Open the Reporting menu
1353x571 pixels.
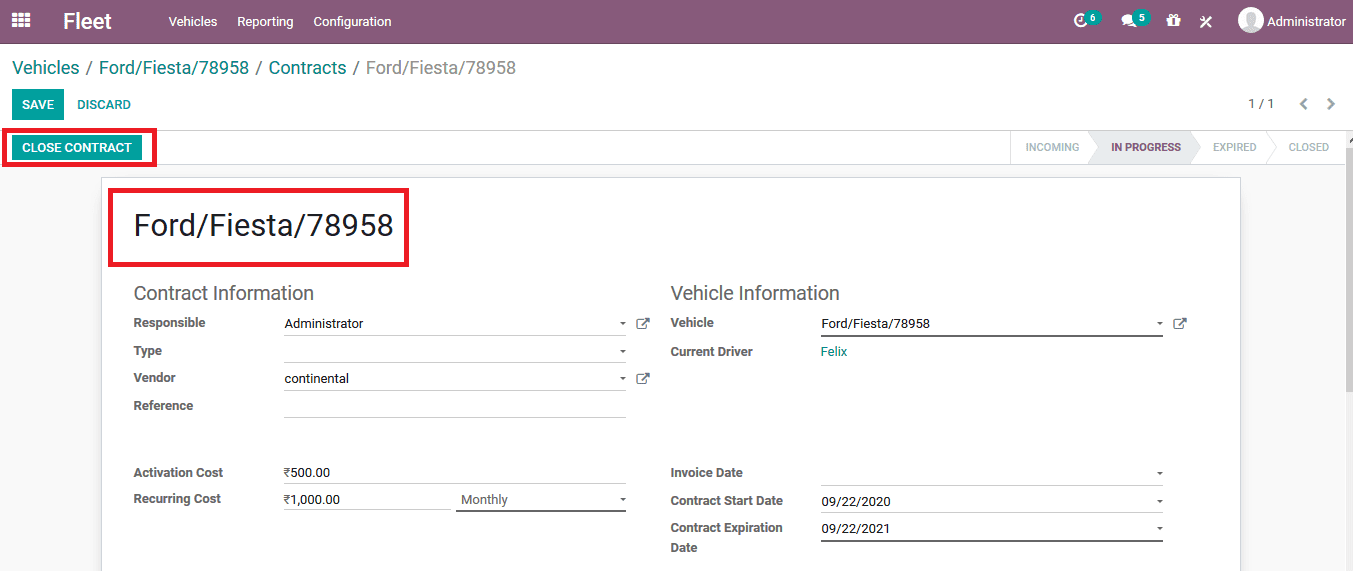pyautogui.click(x=265, y=21)
